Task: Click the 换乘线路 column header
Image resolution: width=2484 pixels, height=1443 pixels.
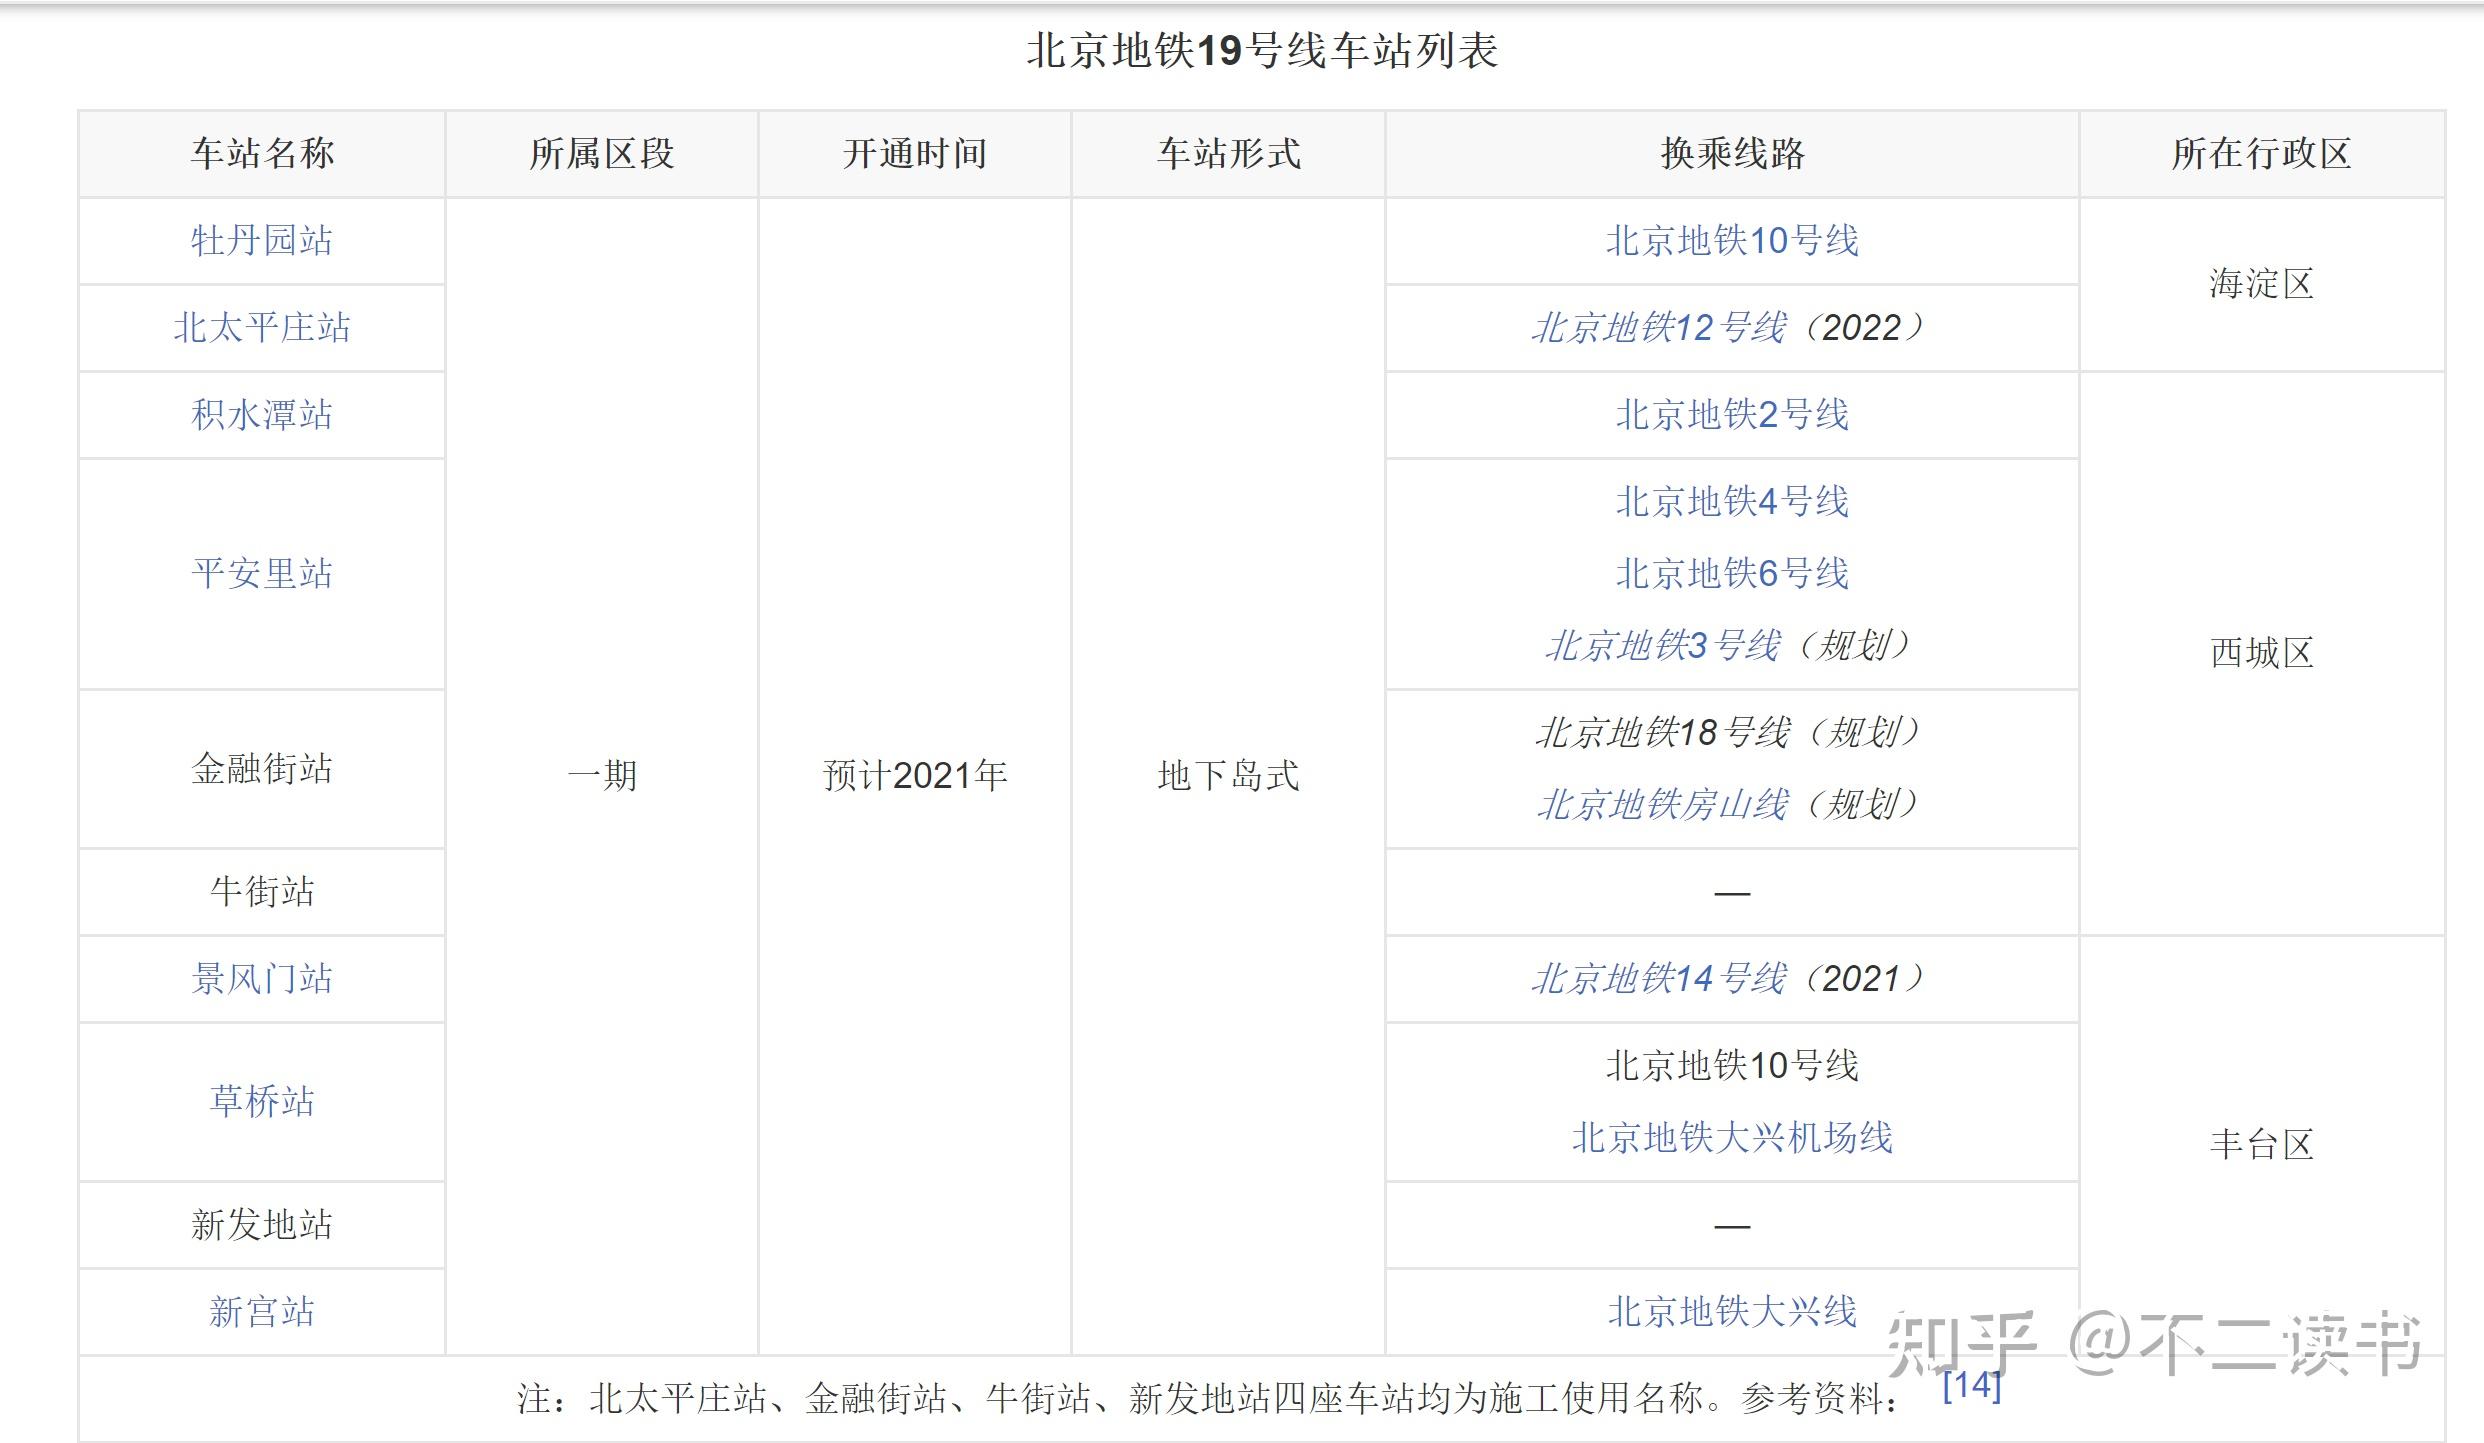Action: pyautogui.click(x=1731, y=154)
